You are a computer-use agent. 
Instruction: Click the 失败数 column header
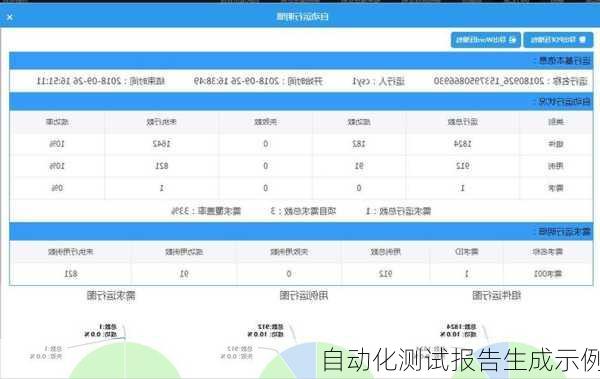click(x=266, y=122)
